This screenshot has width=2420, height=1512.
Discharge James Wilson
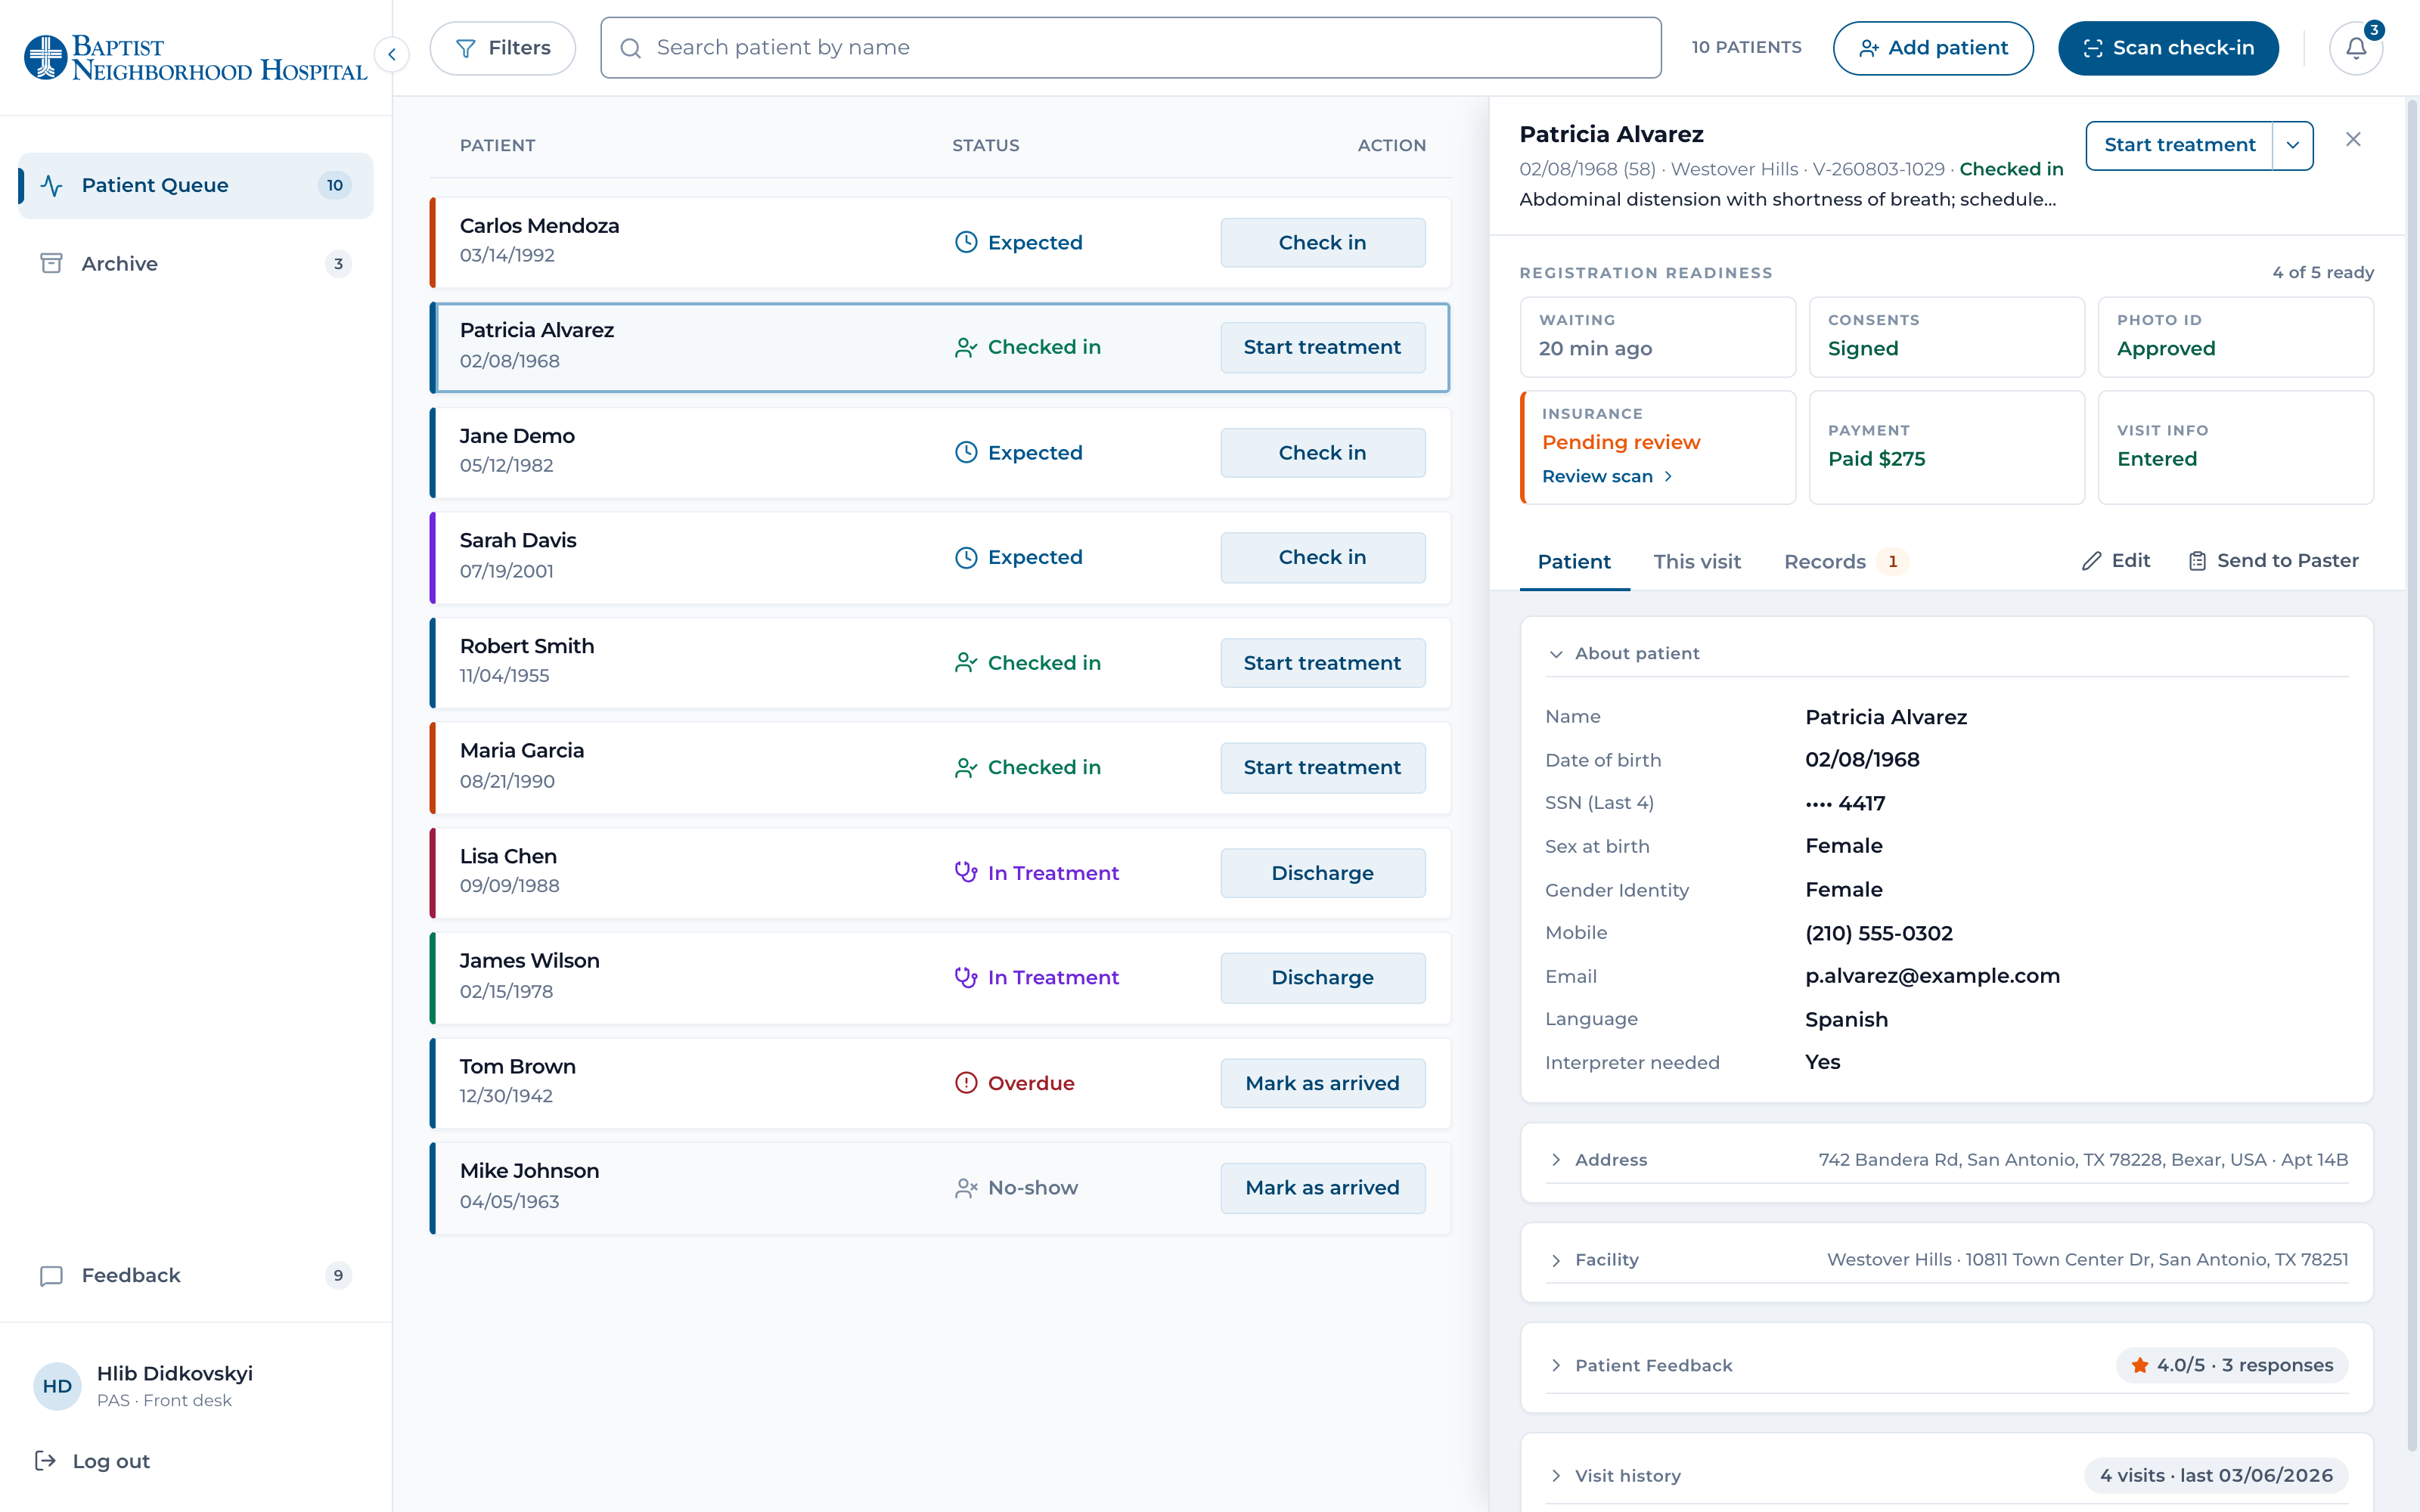coord(1322,978)
